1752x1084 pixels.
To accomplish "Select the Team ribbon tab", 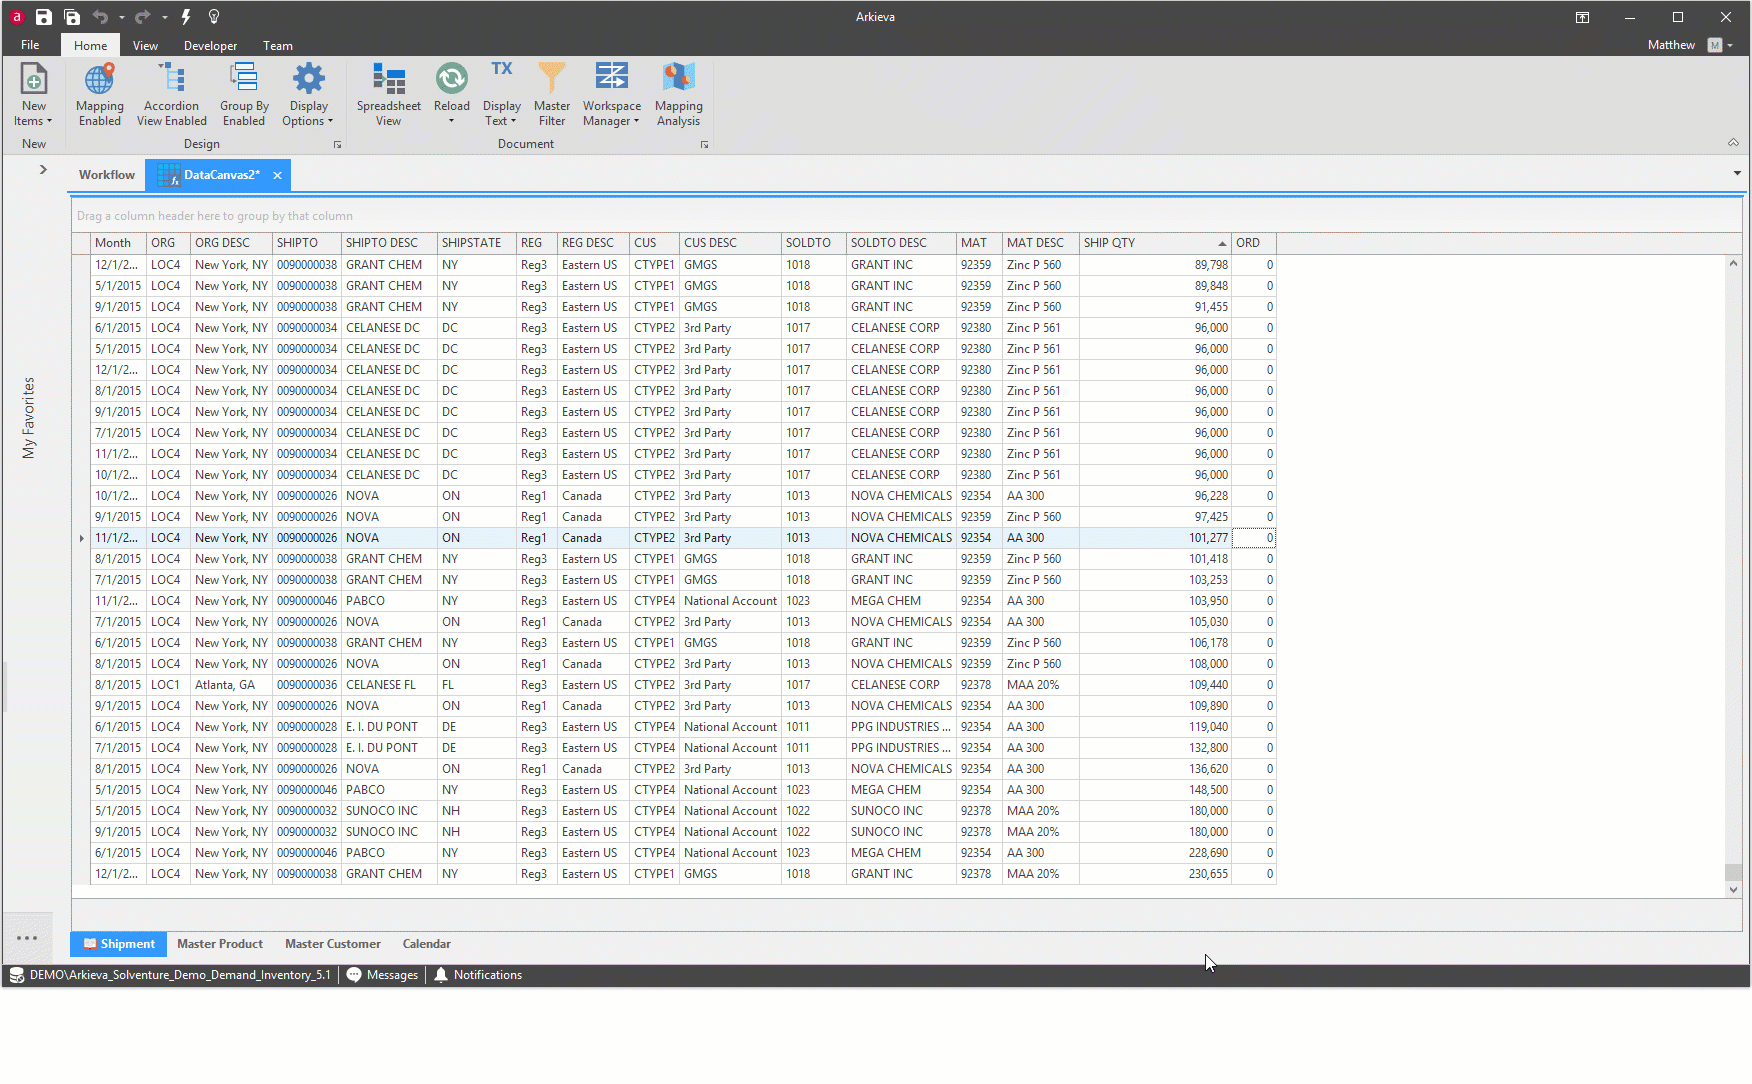I will coord(277,45).
